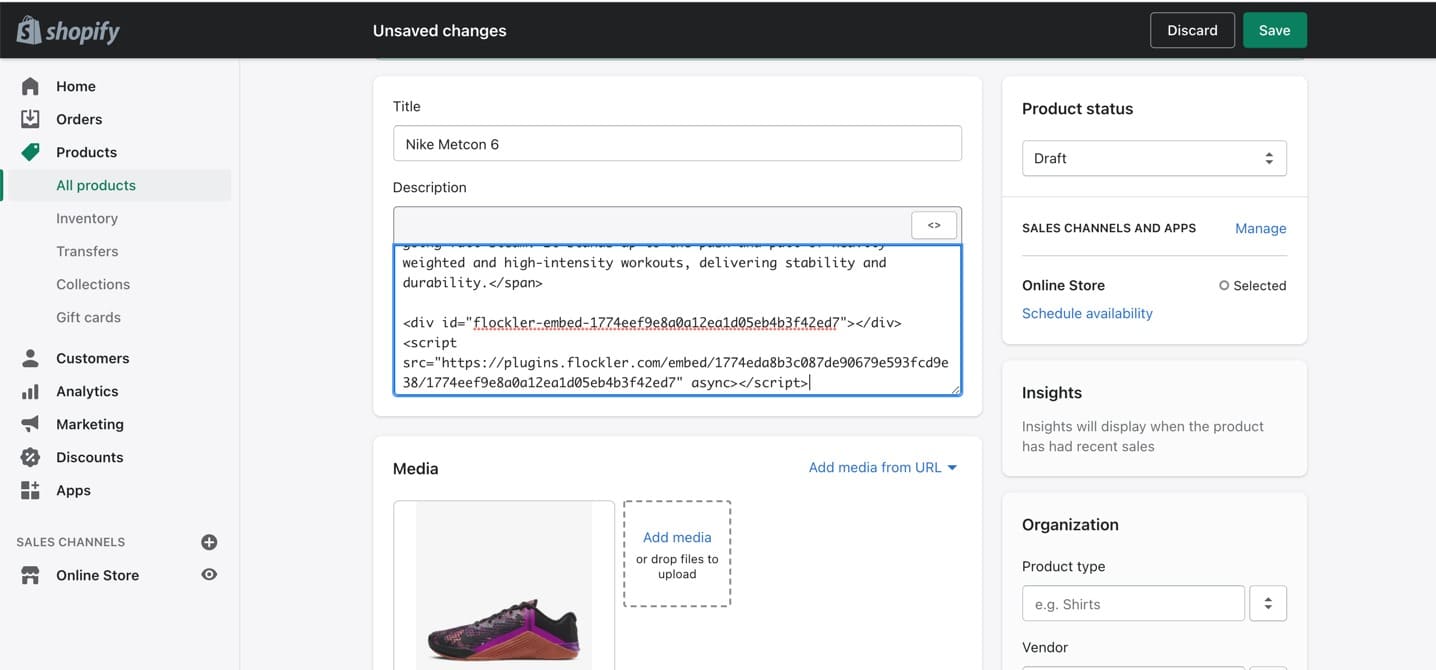1436x670 pixels.
Task: View Online Store with eye icon
Action: [x=209, y=575]
